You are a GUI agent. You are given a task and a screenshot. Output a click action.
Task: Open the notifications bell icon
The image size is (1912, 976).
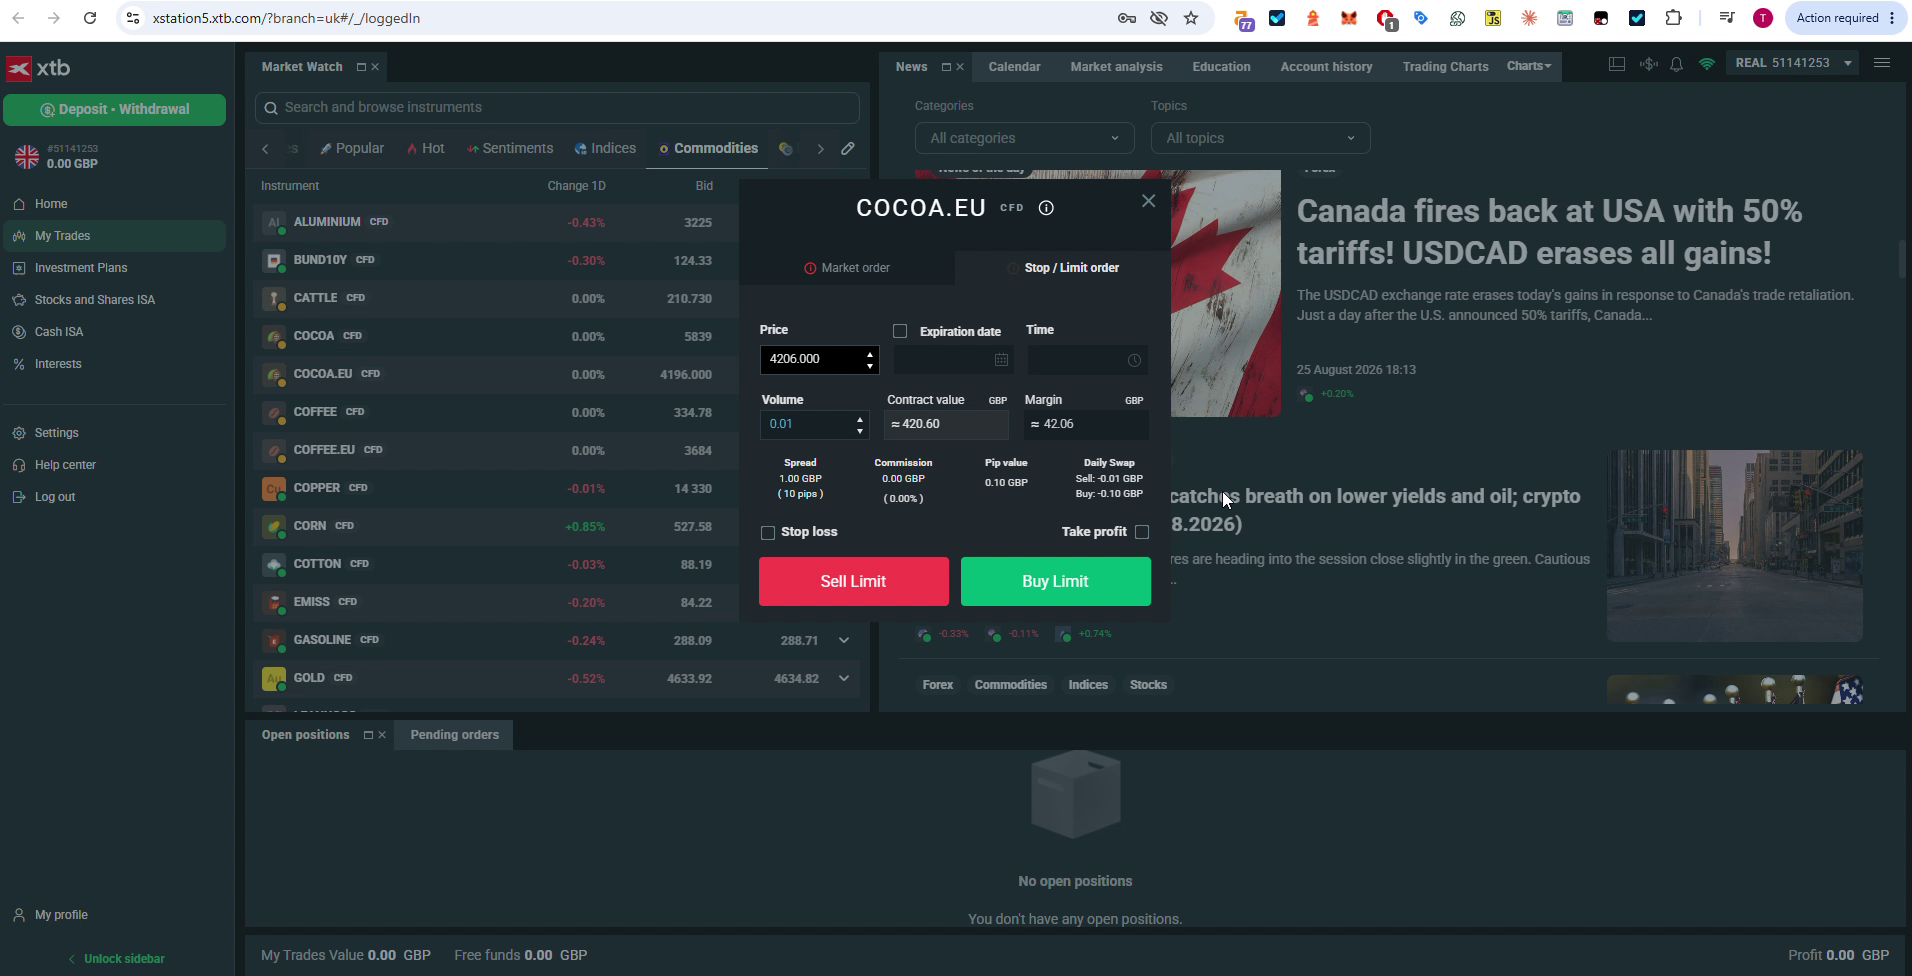pos(1677,64)
